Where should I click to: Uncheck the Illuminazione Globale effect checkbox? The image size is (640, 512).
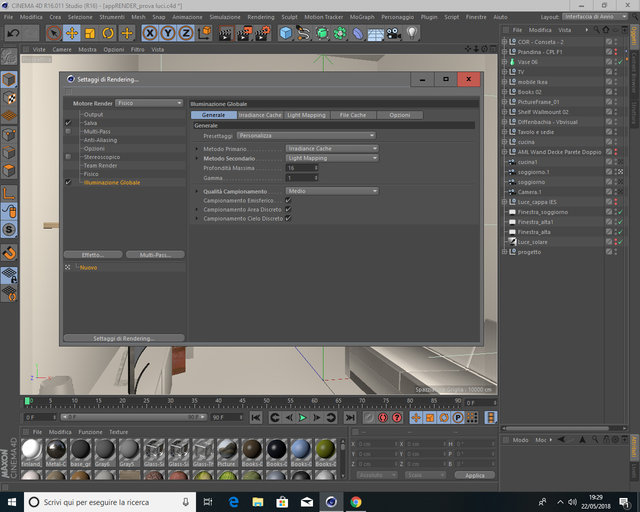68,182
